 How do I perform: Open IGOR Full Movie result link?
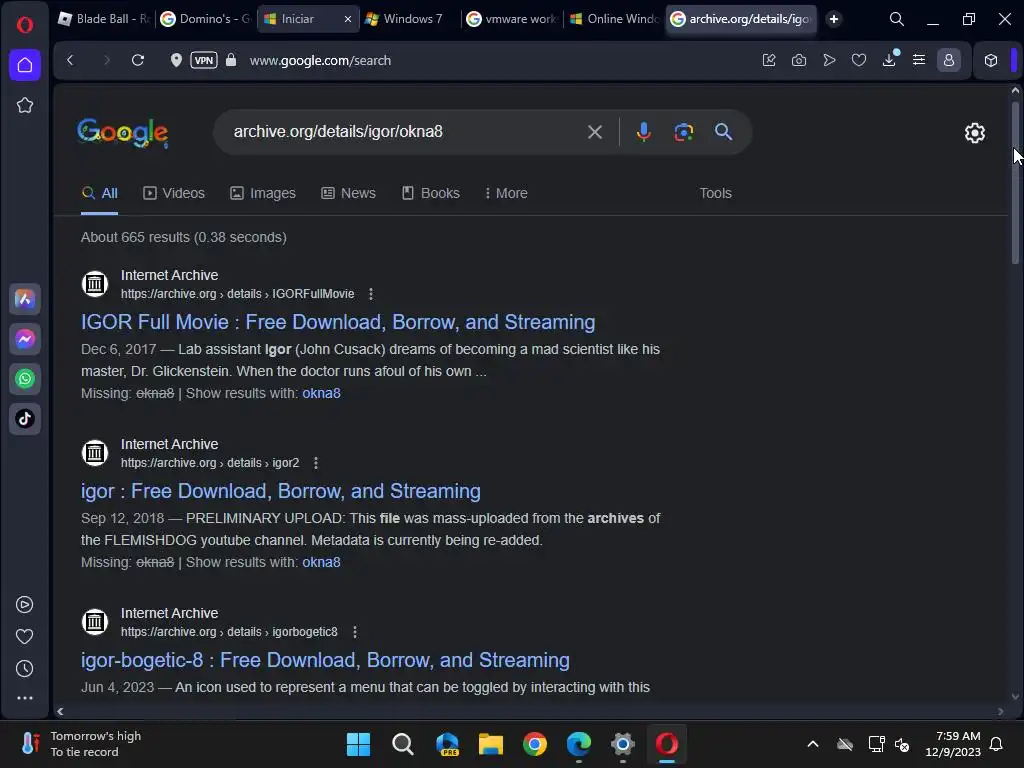[x=338, y=322]
